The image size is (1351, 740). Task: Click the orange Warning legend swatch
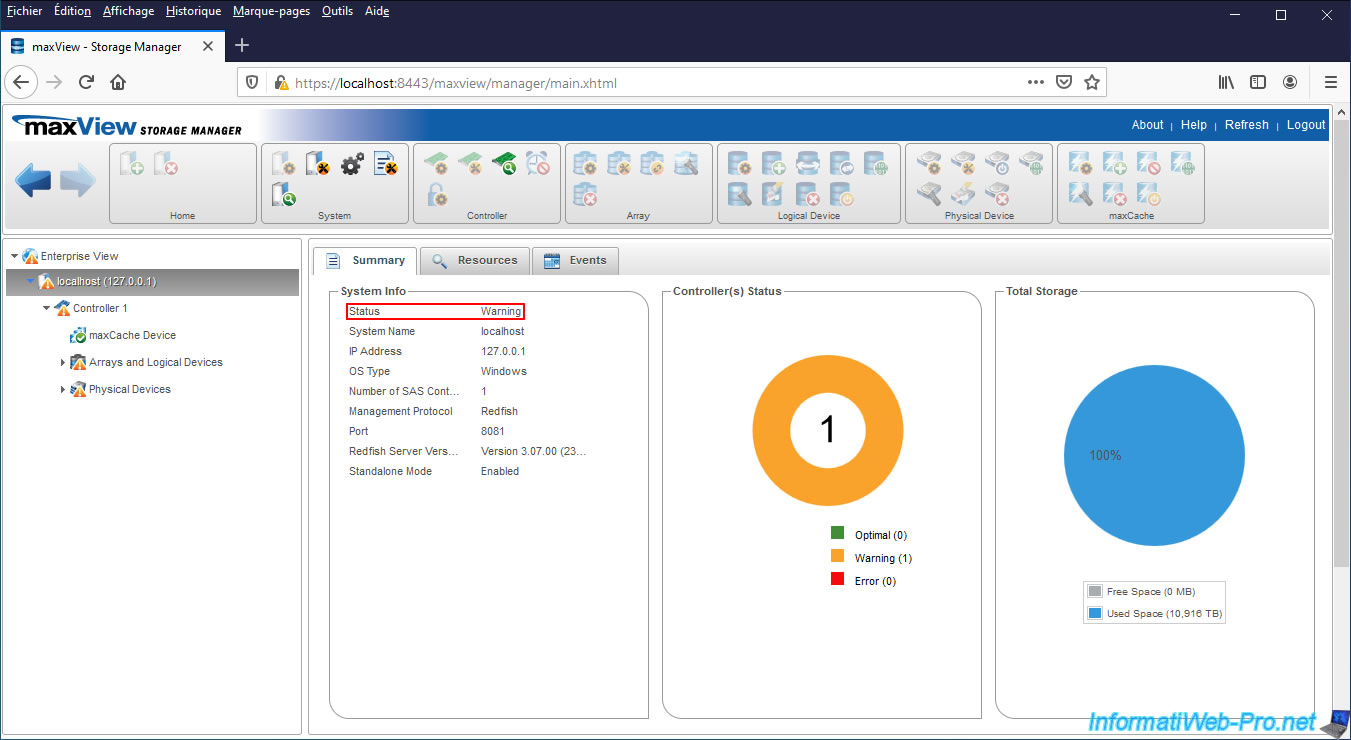pos(838,557)
